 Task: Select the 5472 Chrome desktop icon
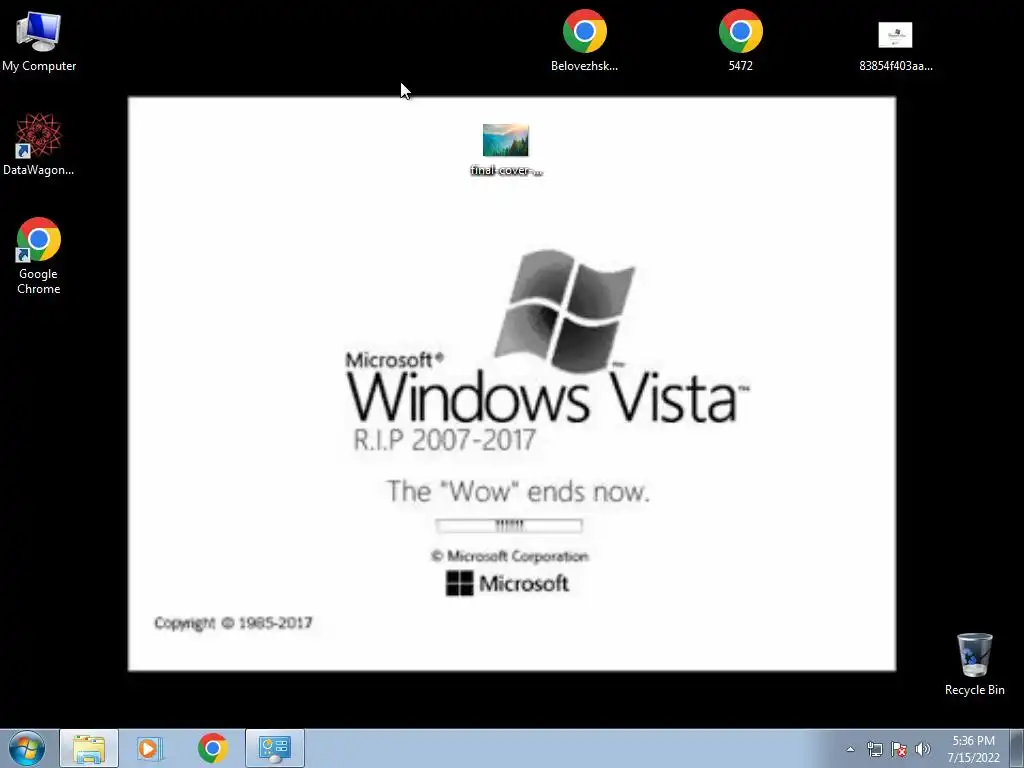[x=741, y=40]
